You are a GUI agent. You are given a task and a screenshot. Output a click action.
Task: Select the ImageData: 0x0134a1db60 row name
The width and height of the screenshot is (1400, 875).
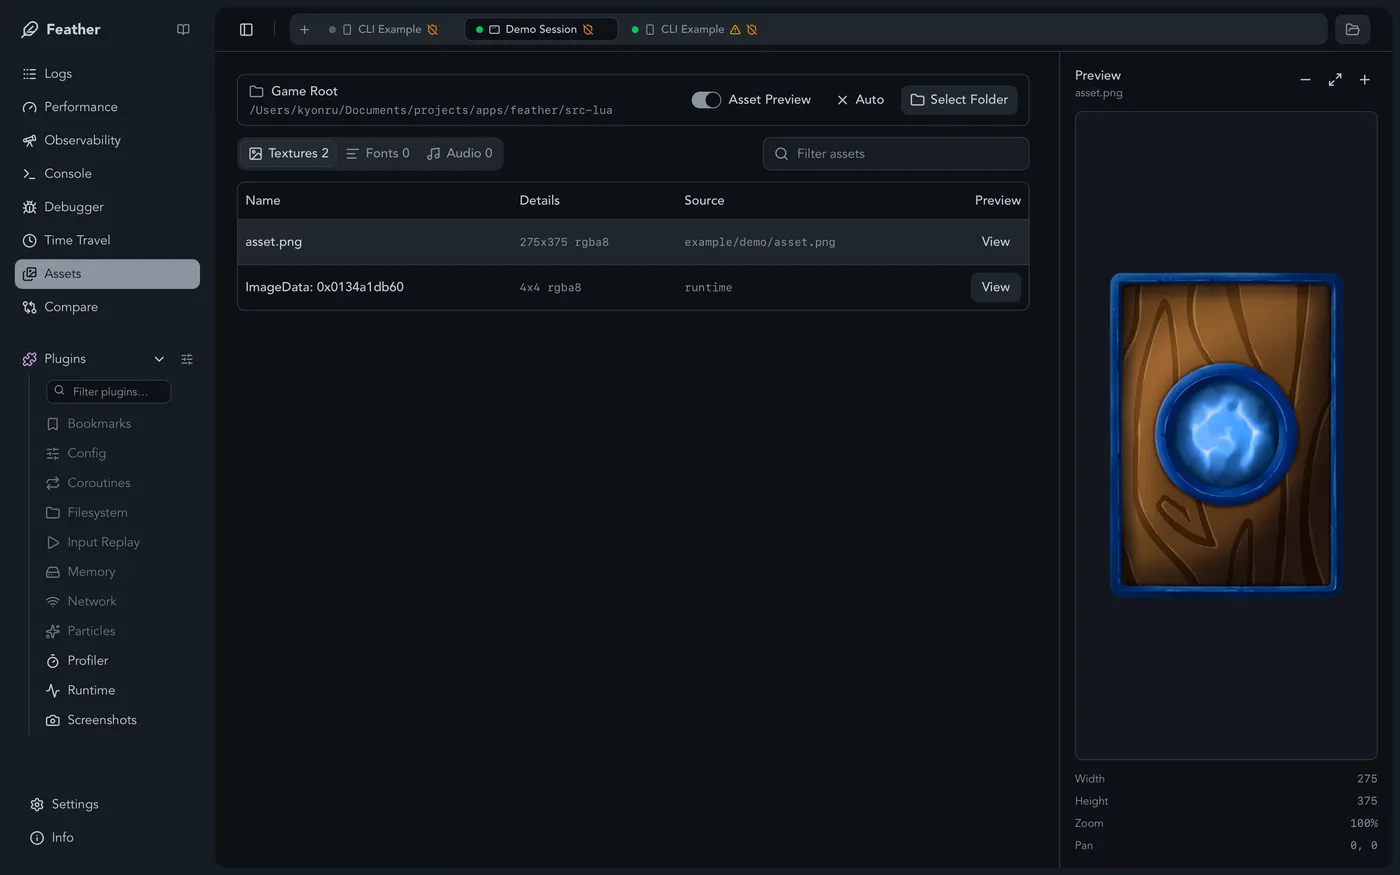click(324, 287)
